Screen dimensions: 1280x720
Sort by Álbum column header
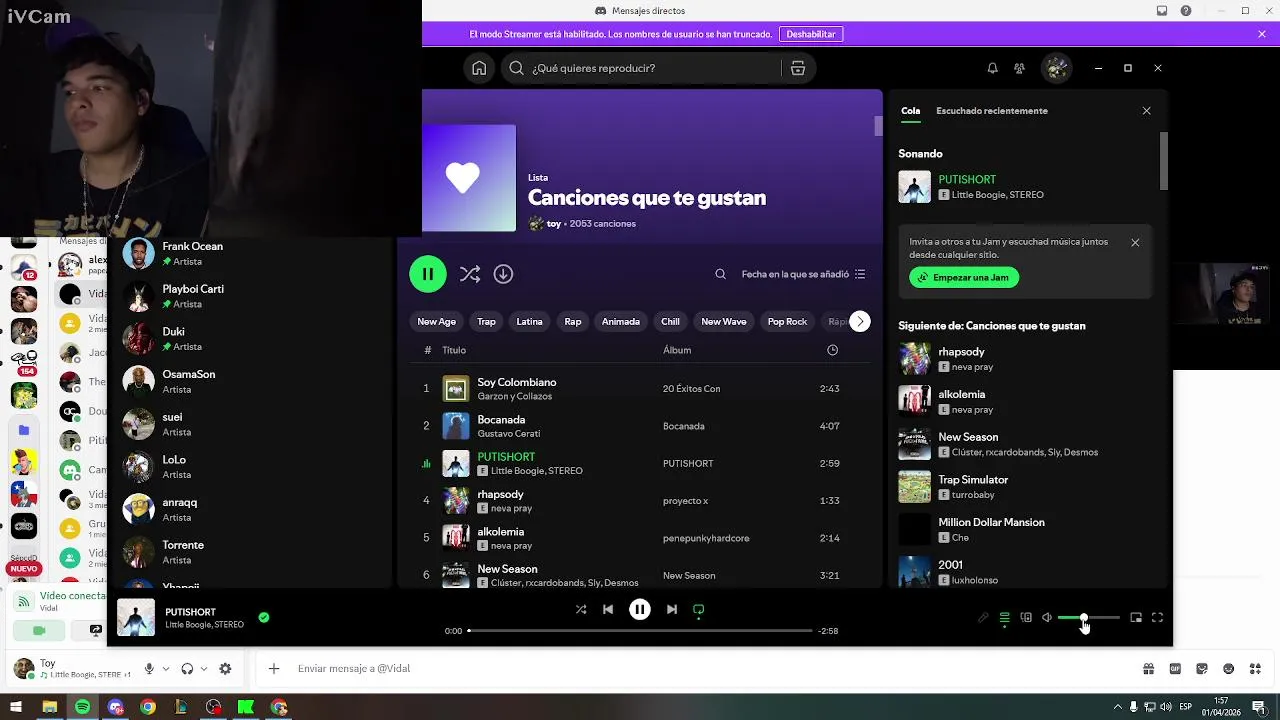click(x=677, y=350)
